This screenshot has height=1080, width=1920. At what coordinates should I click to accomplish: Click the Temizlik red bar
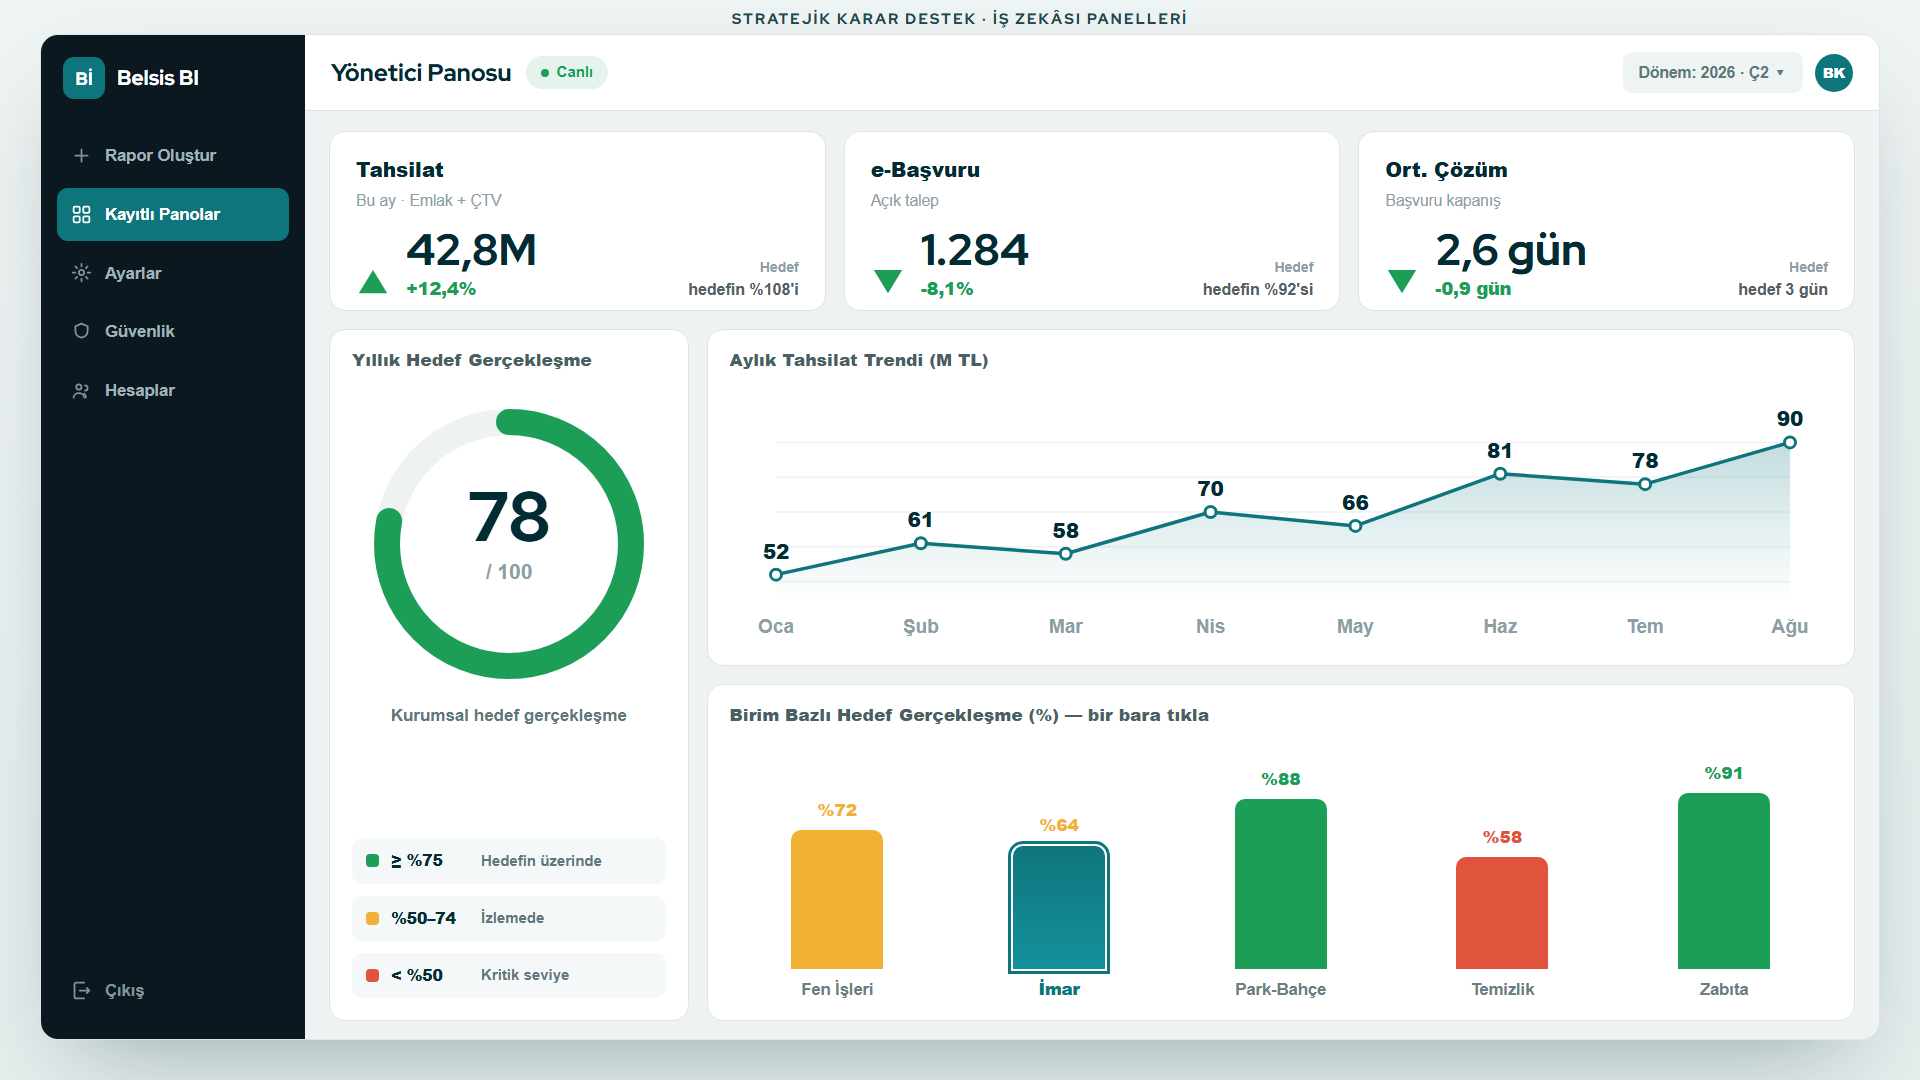pos(1502,913)
